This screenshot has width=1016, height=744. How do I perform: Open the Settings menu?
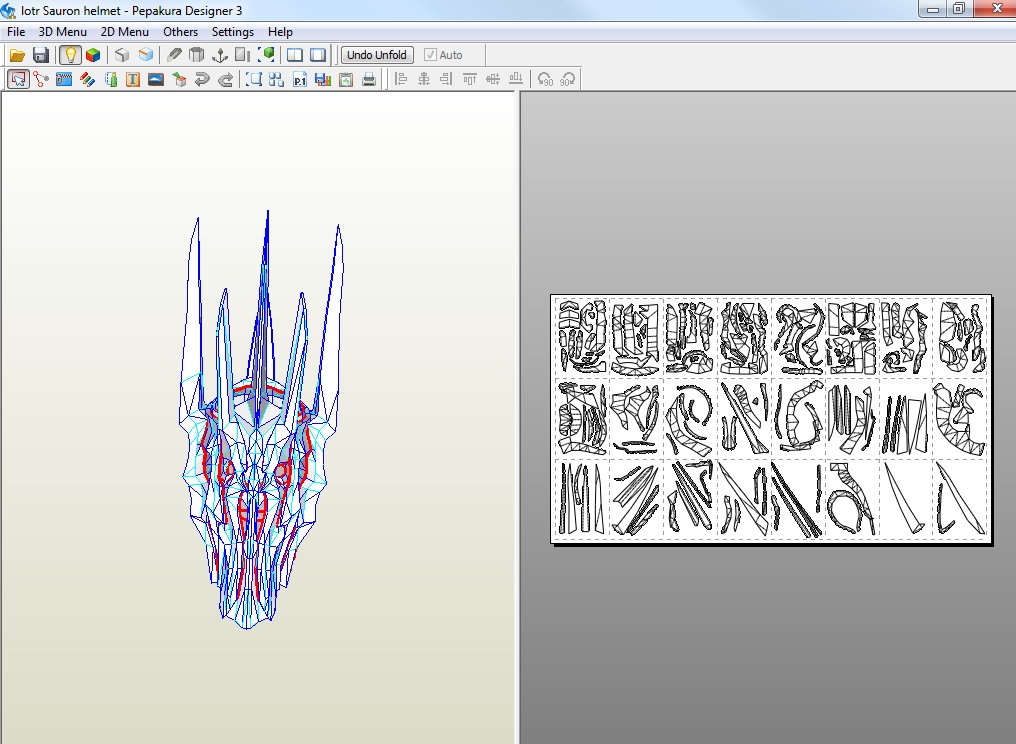(x=233, y=32)
